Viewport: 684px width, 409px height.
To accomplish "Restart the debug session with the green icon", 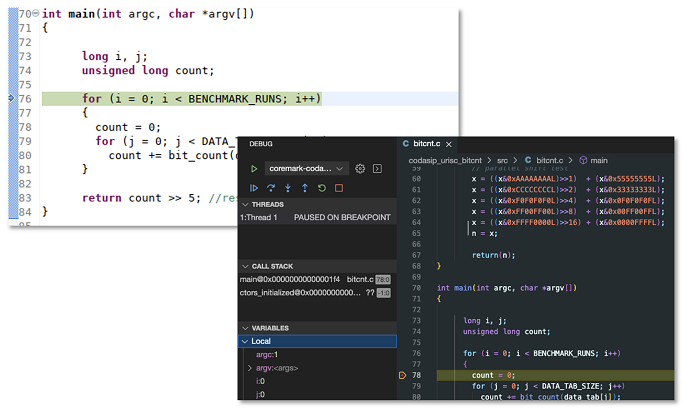I will point(321,188).
